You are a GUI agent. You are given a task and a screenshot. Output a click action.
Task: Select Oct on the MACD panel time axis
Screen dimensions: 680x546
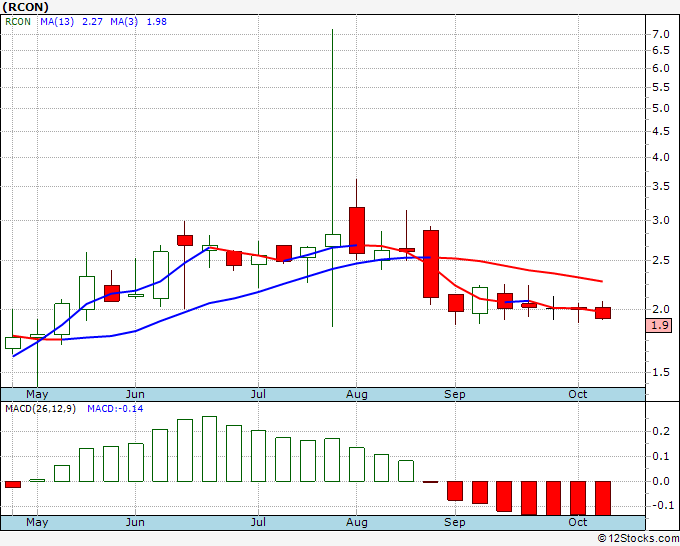(579, 522)
